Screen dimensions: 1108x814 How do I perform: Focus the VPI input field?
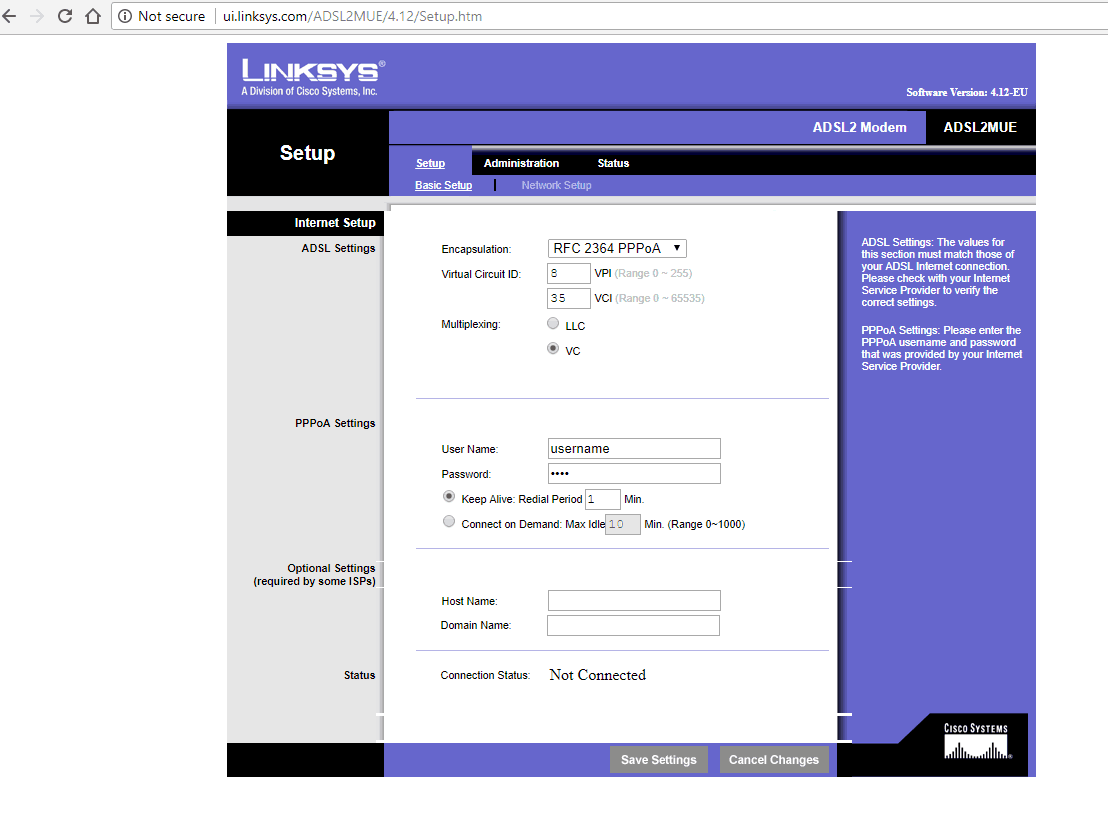569,273
